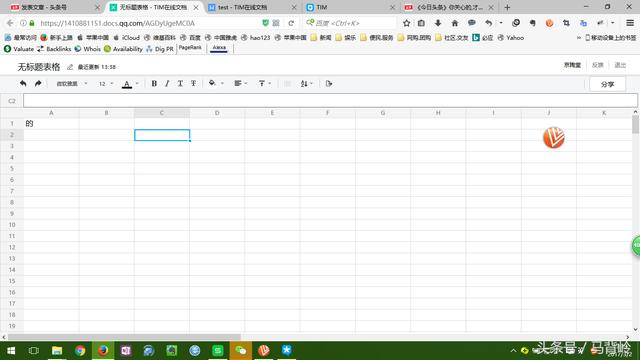Click the bookmark star icon
Image resolution: width=640 pixels, height=360 pixels.
pyautogui.click(x=406, y=23)
